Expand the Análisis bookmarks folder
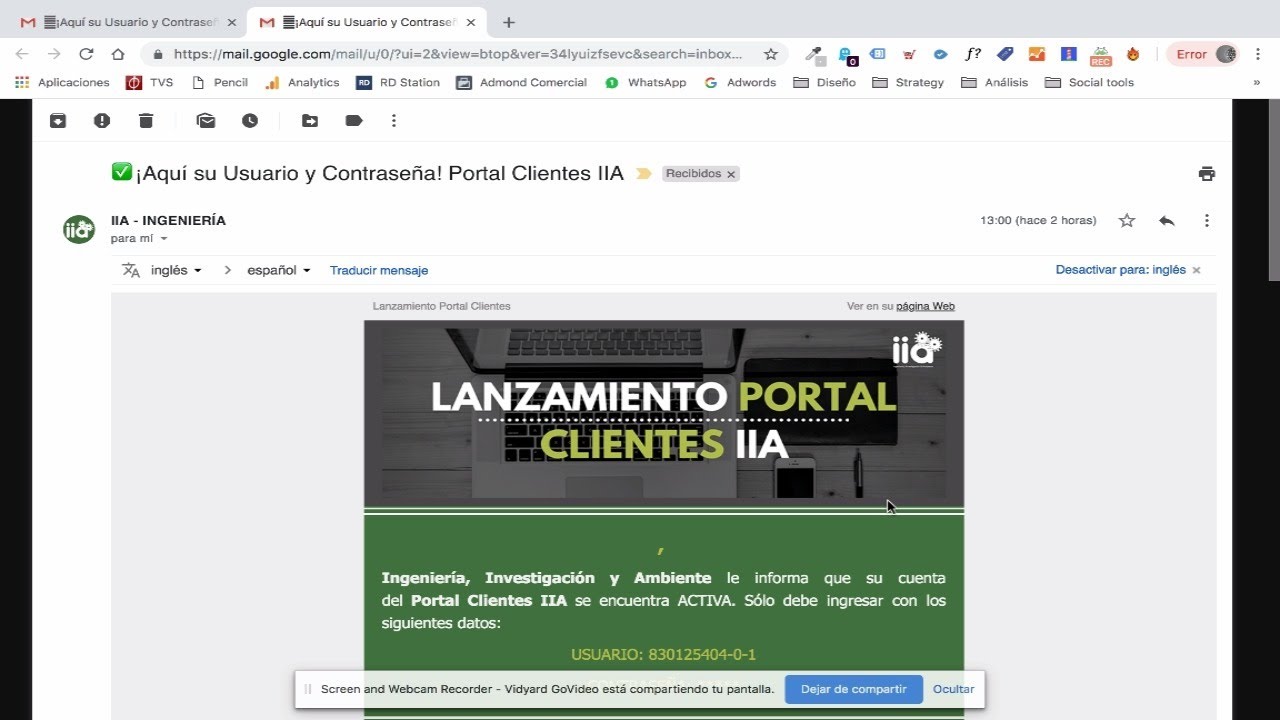Screen dimensions: 1280x720 coord(994,83)
